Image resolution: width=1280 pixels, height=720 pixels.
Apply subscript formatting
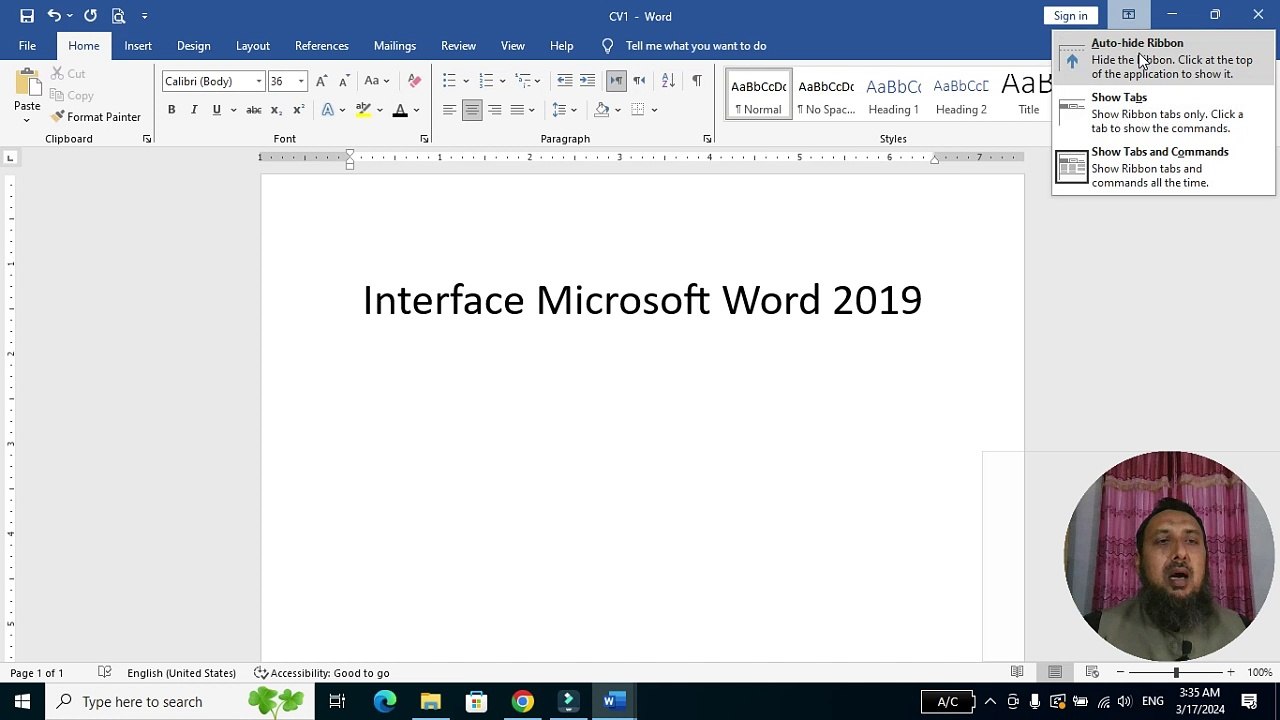coord(276,110)
